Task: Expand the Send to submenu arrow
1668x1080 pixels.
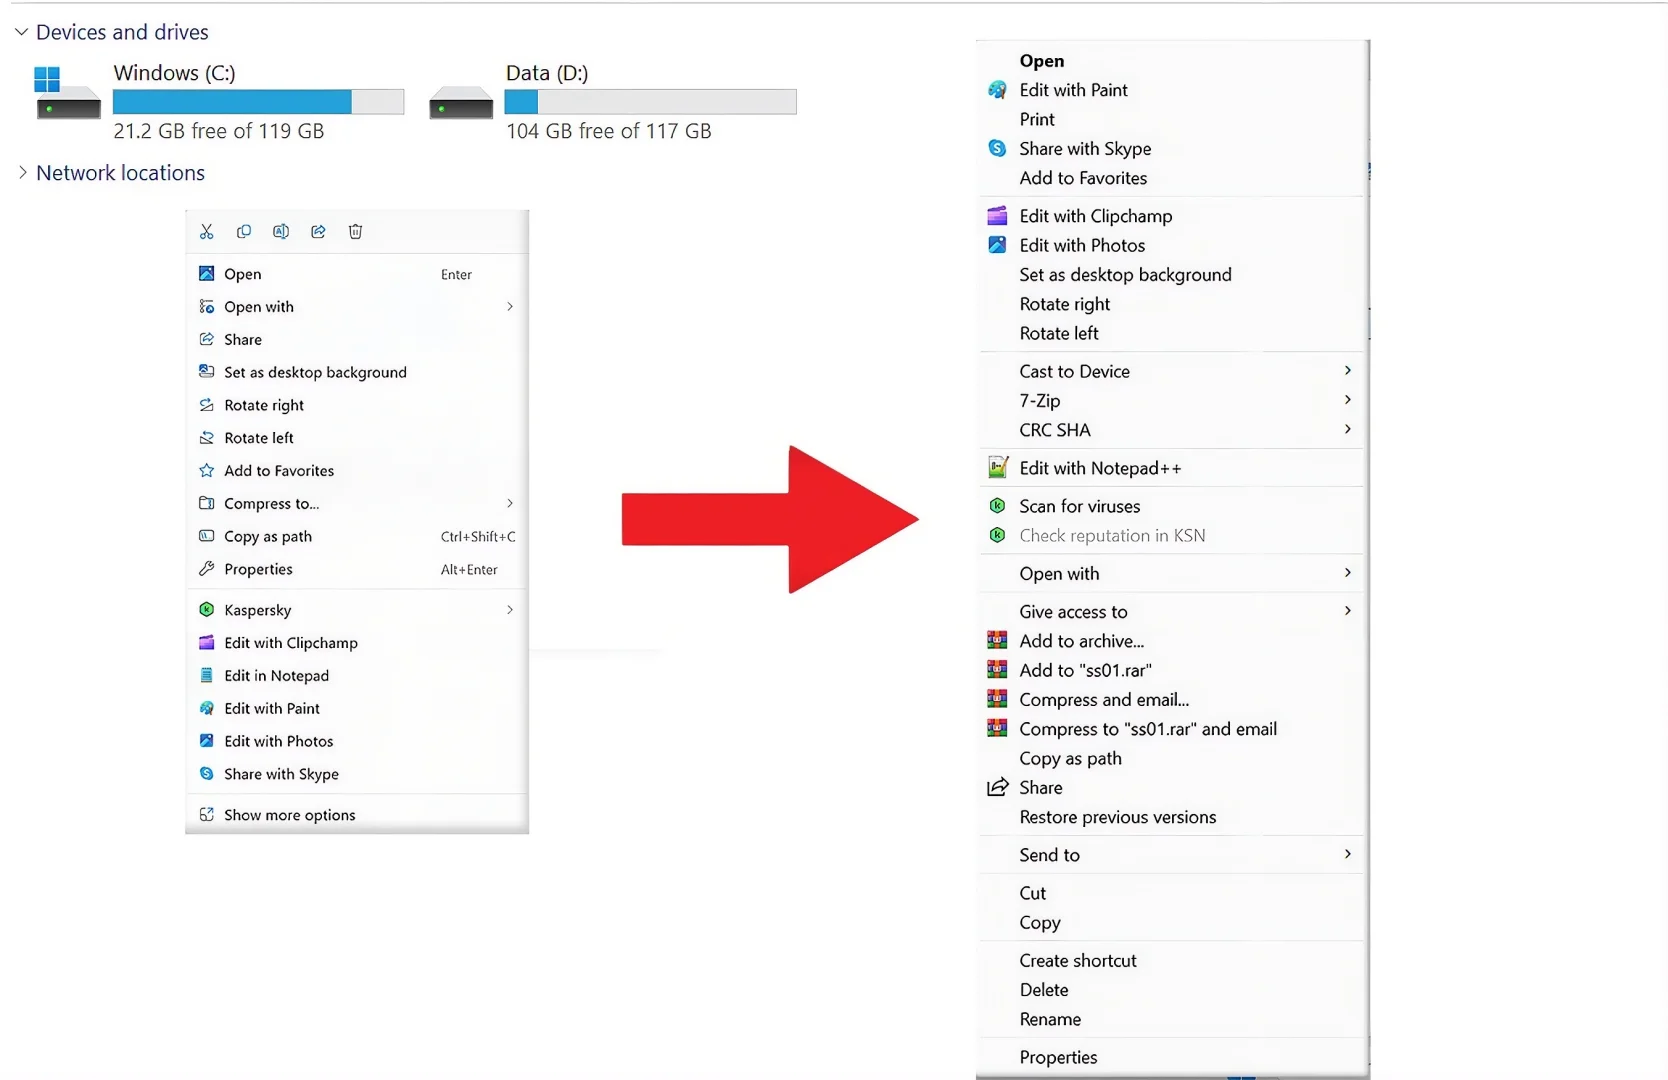Action: pyautogui.click(x=1348, y=854)
